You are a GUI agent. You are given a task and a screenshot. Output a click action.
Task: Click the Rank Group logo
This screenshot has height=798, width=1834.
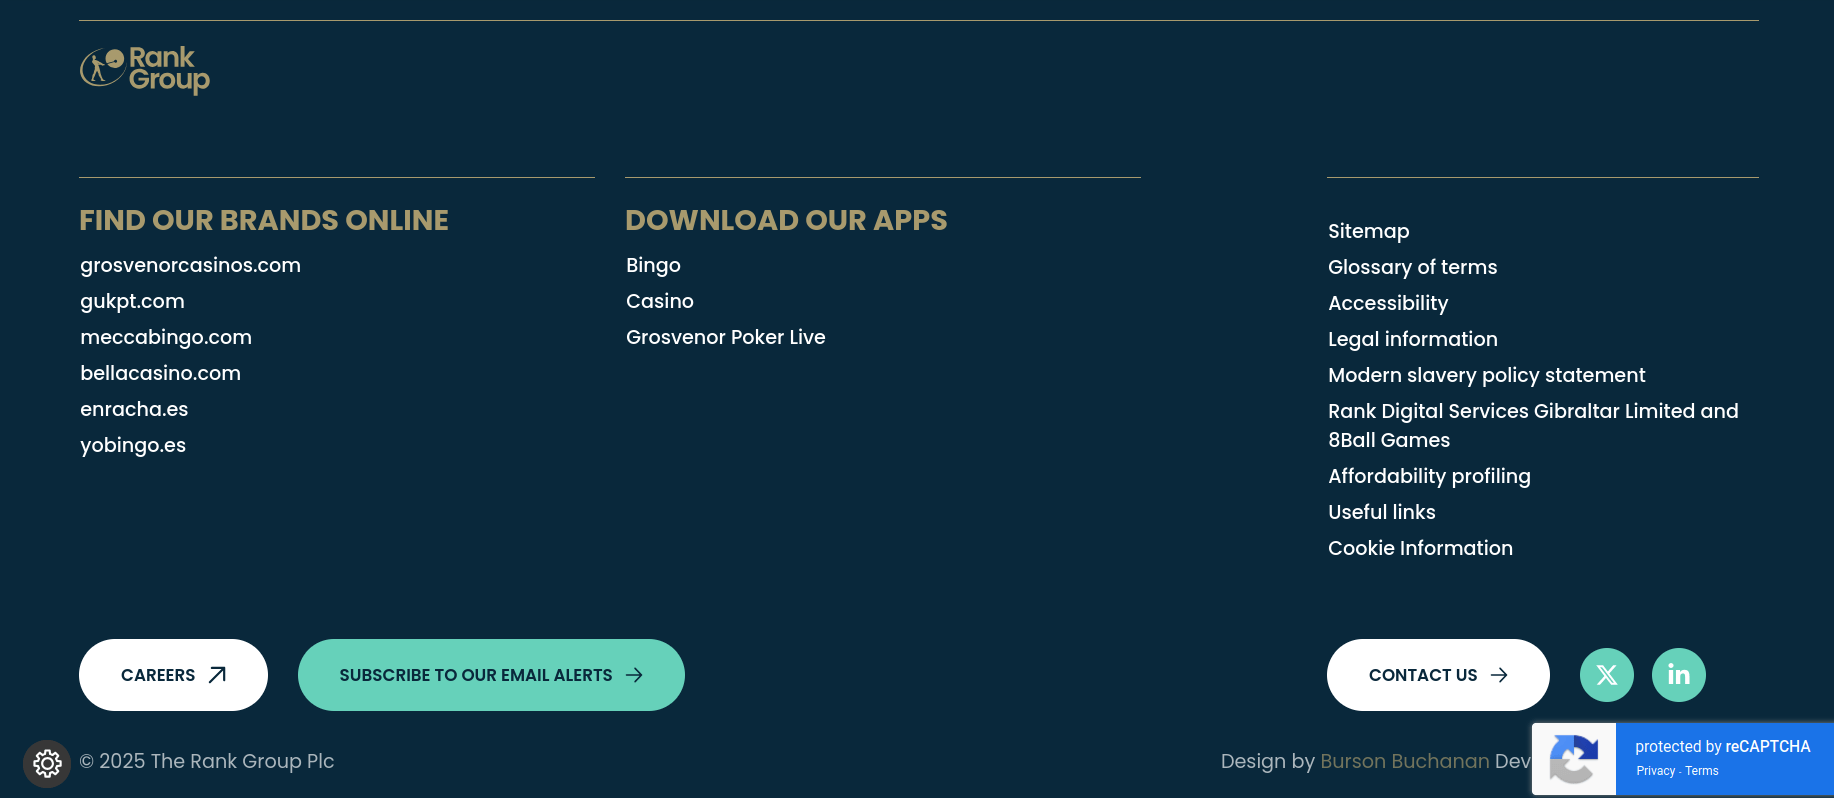click(x=145, y=70)
